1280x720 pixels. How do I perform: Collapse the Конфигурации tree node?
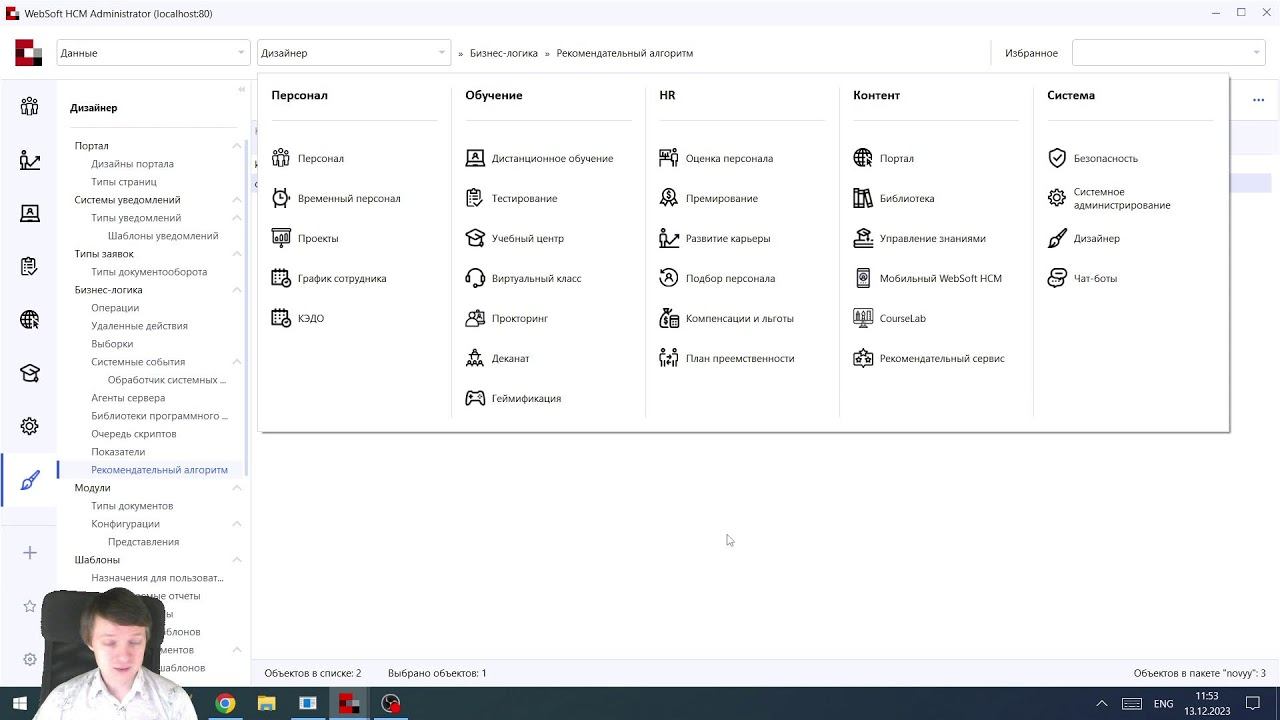237,524
